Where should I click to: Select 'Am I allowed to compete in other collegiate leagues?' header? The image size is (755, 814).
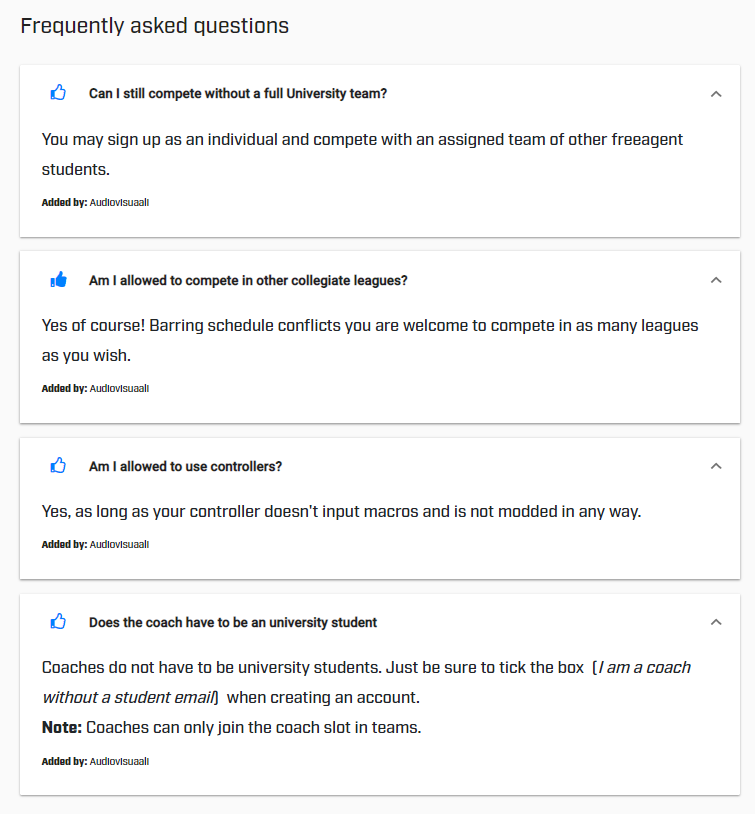point(248,280)
